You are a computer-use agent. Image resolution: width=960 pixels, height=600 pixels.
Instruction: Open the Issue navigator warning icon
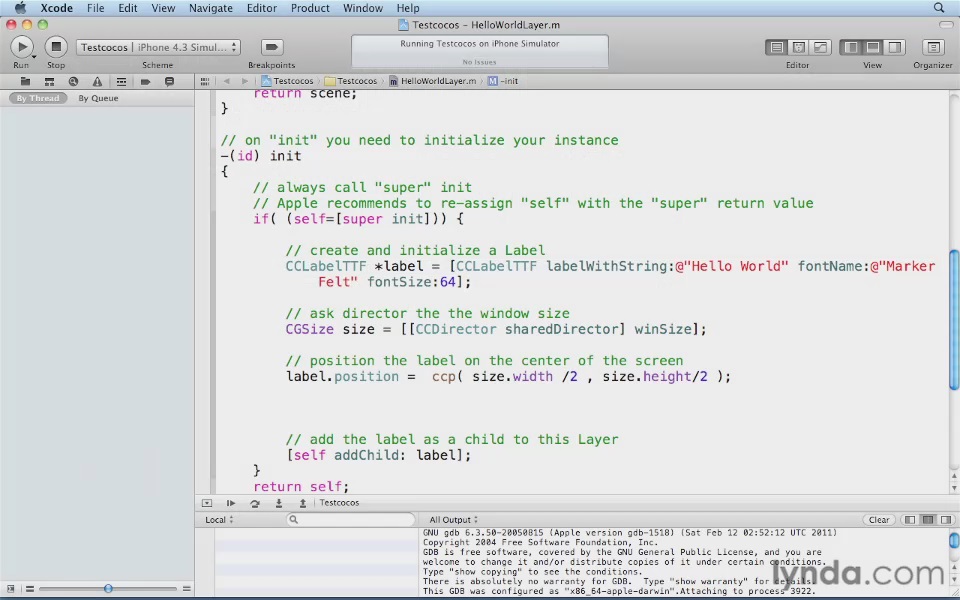97,81
